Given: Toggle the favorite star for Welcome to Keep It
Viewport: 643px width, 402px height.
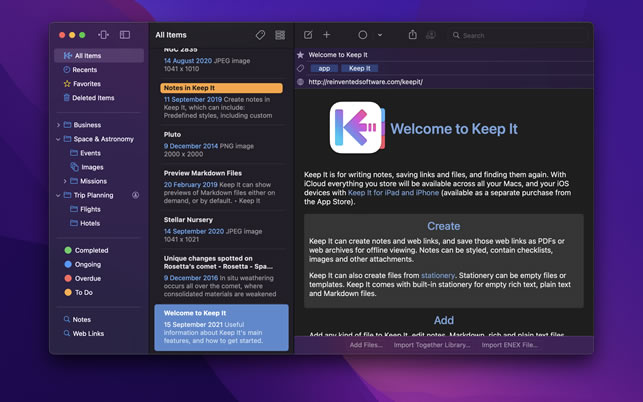Looking at the screenshot, I should tap(301, 55).
